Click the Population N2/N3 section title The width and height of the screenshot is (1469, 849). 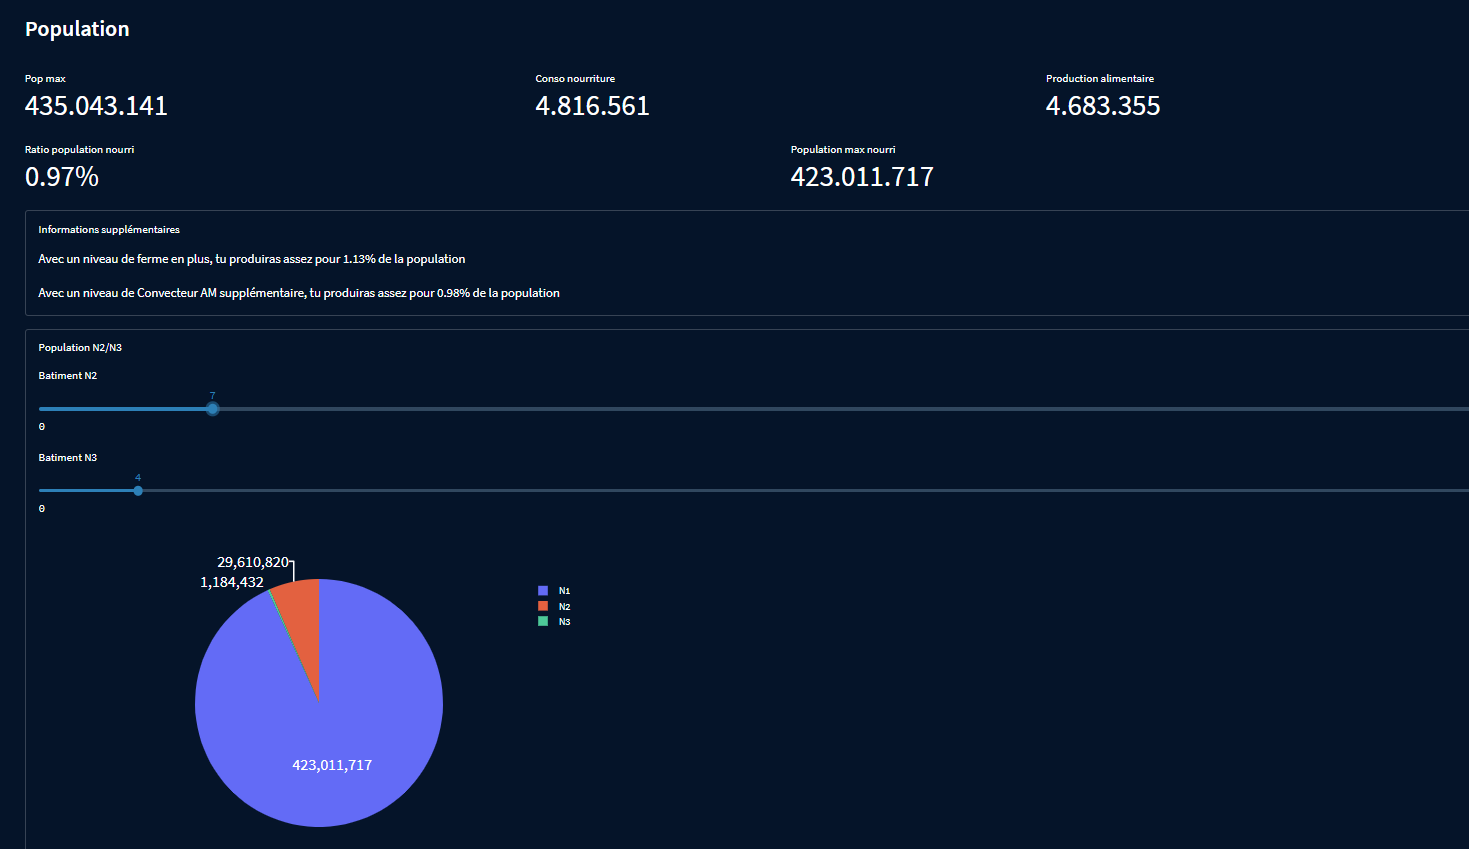tap(80, 348)
